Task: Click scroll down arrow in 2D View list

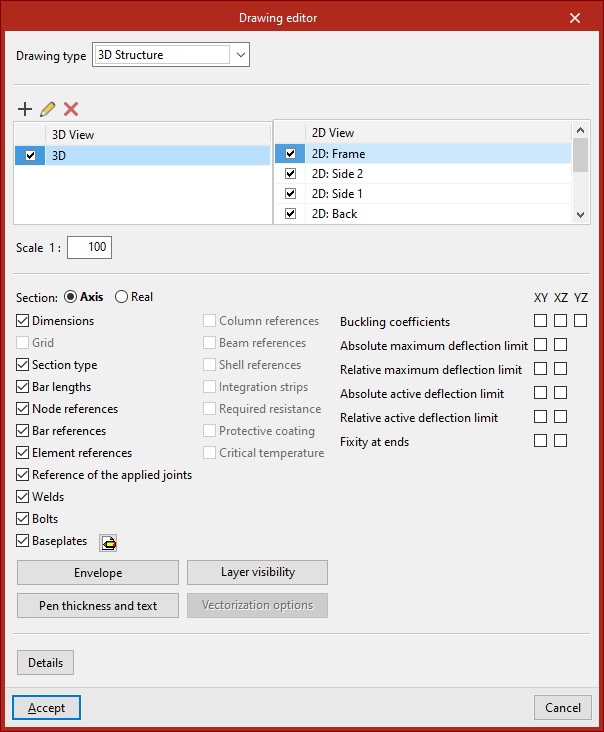Action: [580, 215]
